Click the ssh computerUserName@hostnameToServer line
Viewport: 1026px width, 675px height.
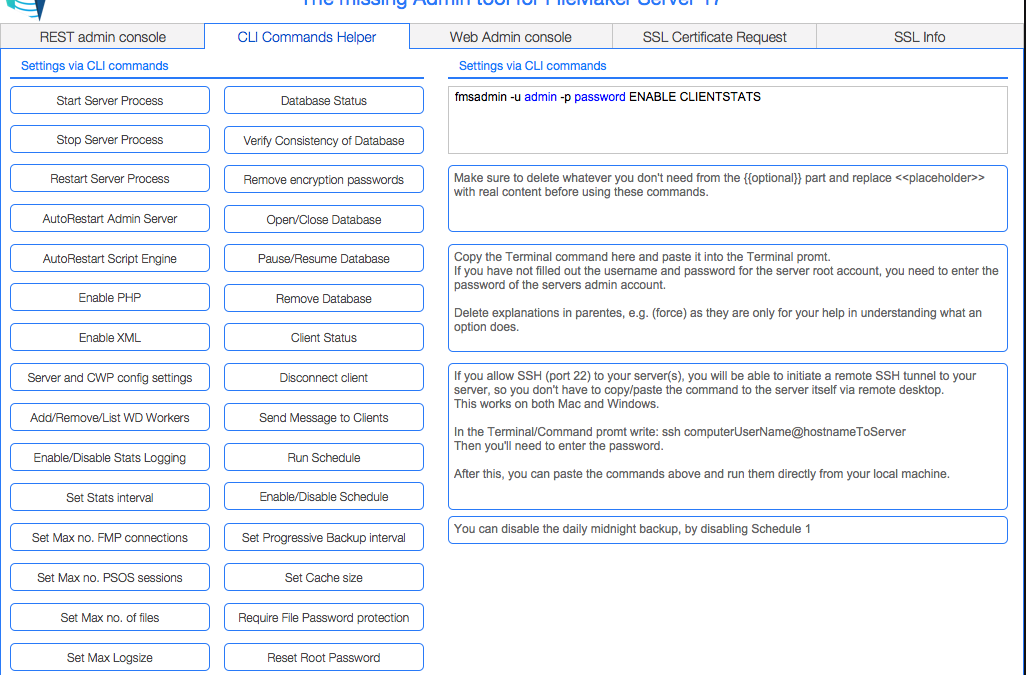(784, 432)
